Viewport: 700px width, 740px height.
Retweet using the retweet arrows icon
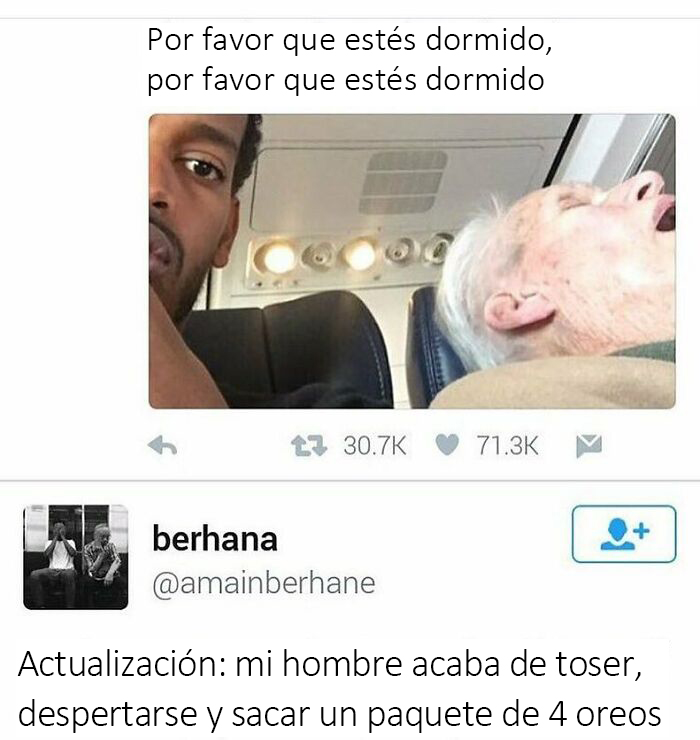pos(309,446)
